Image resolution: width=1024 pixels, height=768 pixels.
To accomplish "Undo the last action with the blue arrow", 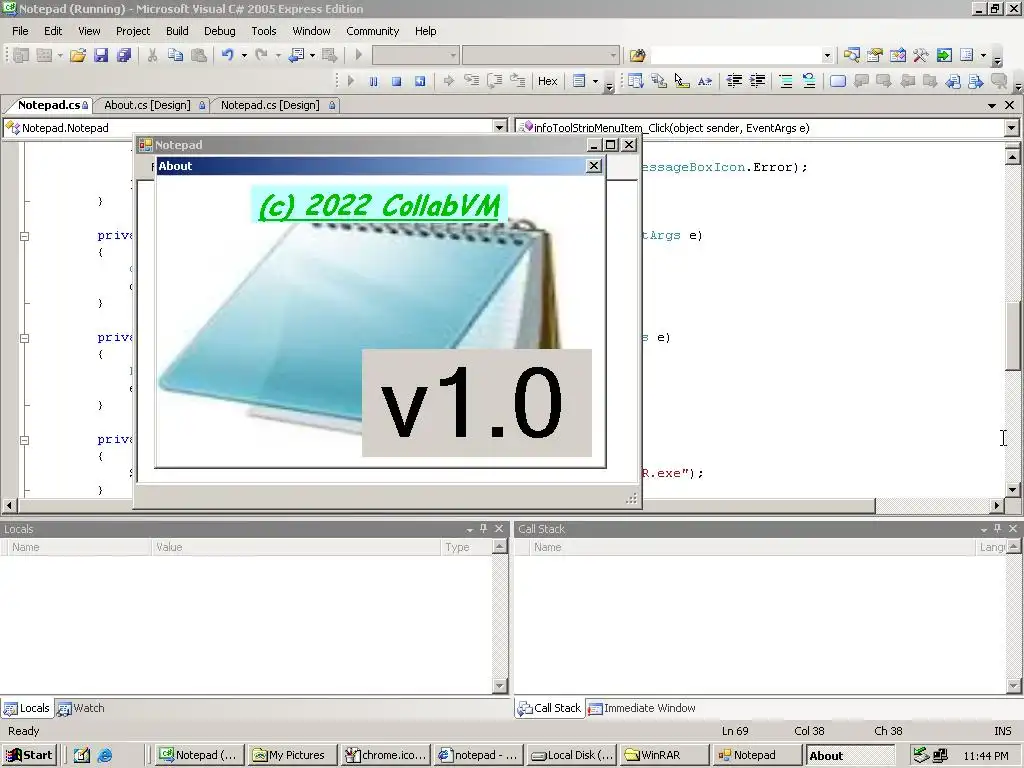I will (227, 56).
